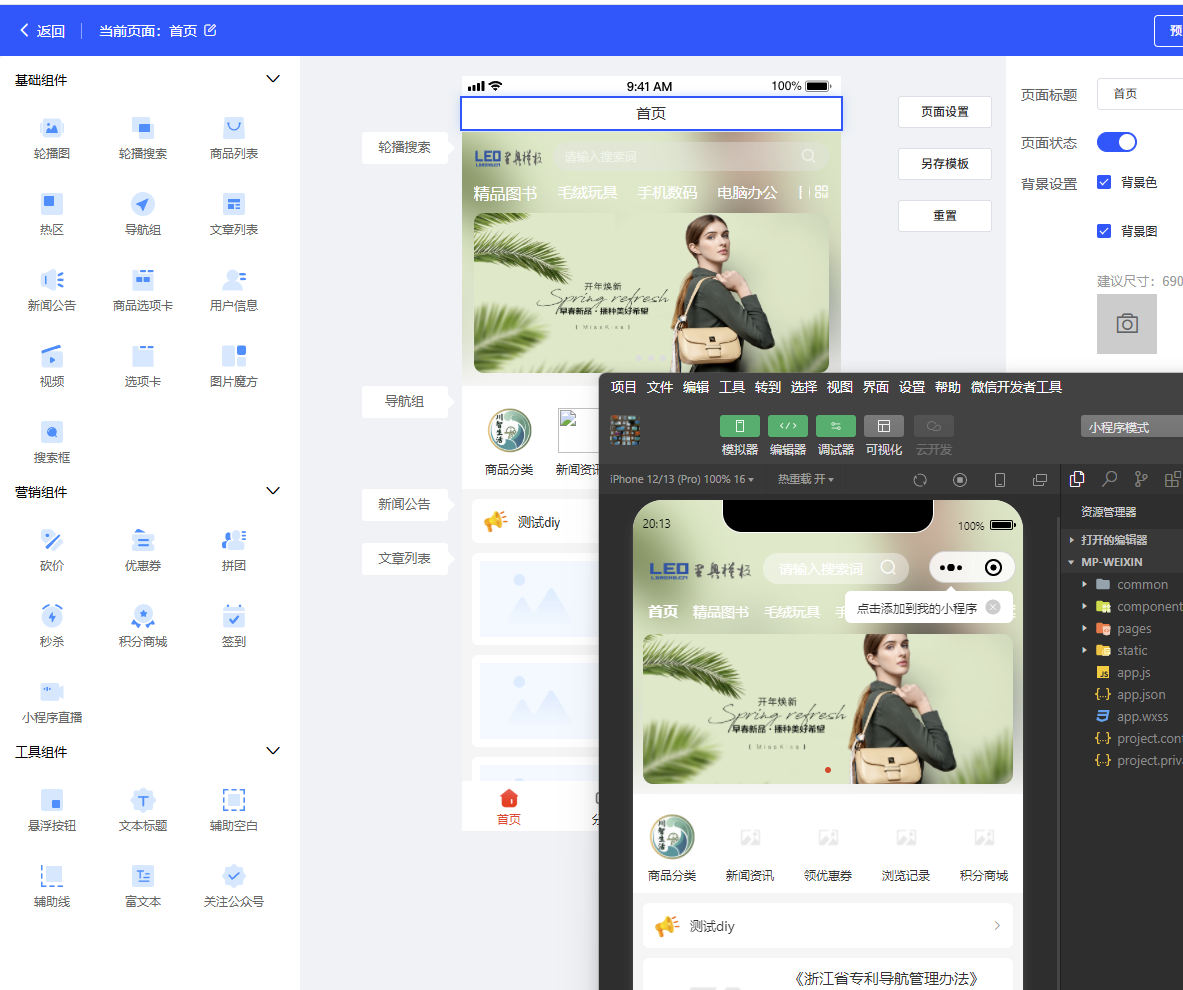Add the 商品选项卡 component

(x=143, y=291)
